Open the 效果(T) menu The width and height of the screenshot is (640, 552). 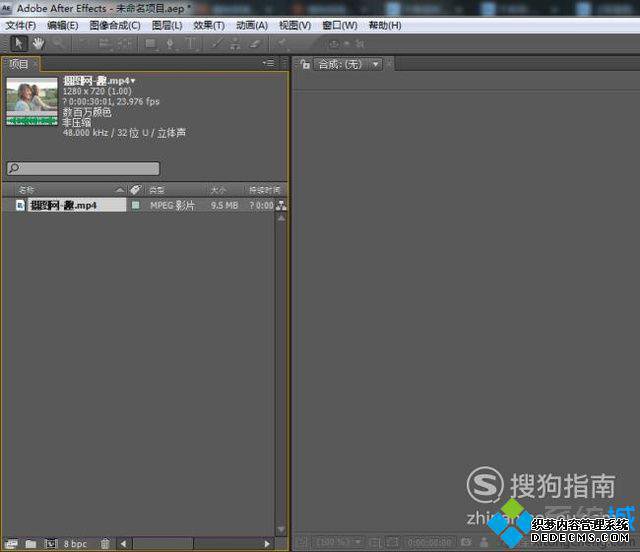(209, 25)
